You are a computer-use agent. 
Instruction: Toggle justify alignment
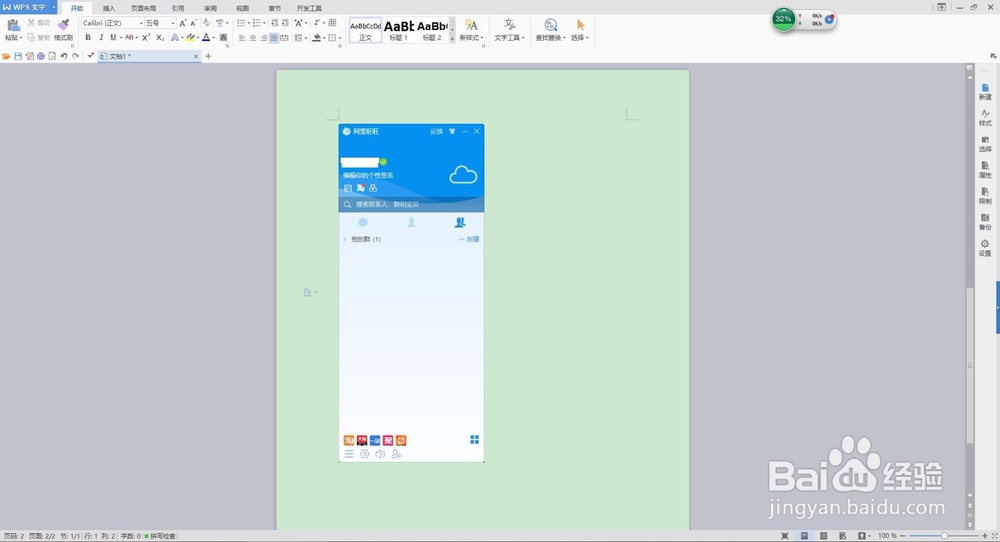click(274, 38)
